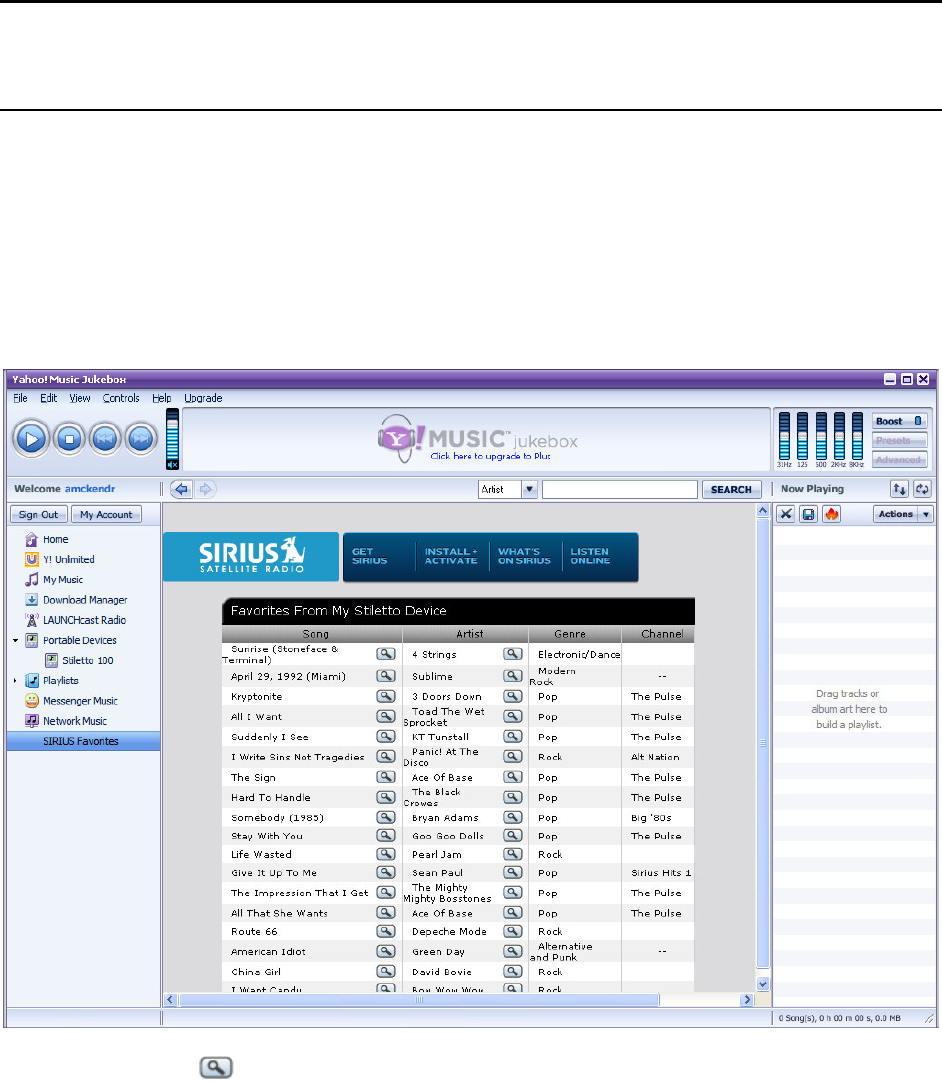Search artist KT Tunstall magnifier icon
This screenshot has width=942, height=1082.
pos(513,736)
